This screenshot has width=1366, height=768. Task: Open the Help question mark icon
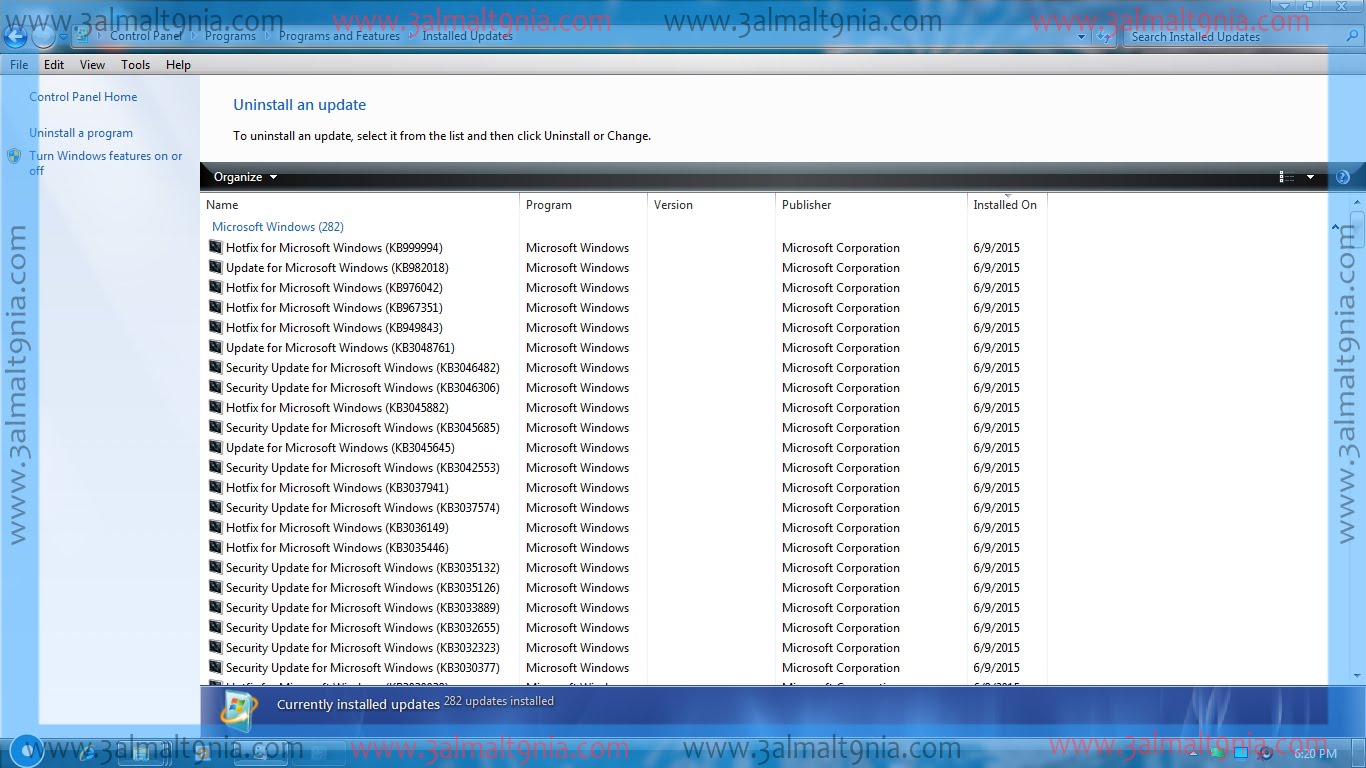(x=1343, y=177)
